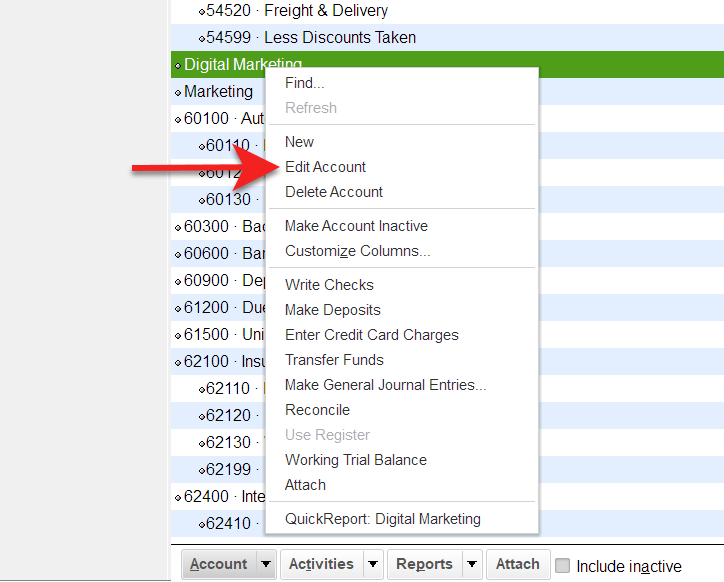The height and width of the screenshot is (582, 724).
Task: Select sub-account row 62199
Action: pos(218,470)
